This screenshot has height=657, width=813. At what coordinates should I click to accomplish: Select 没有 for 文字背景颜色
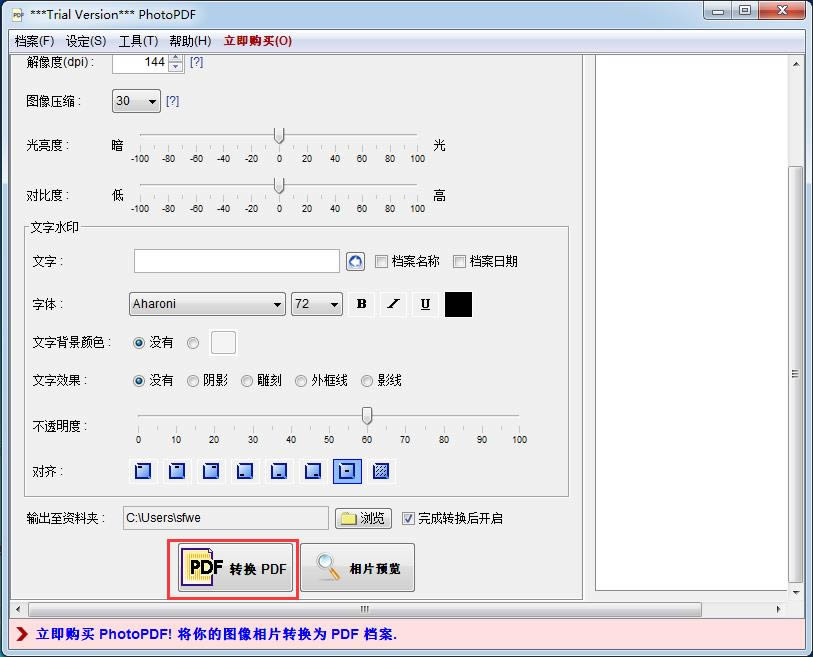coord(139,343)
